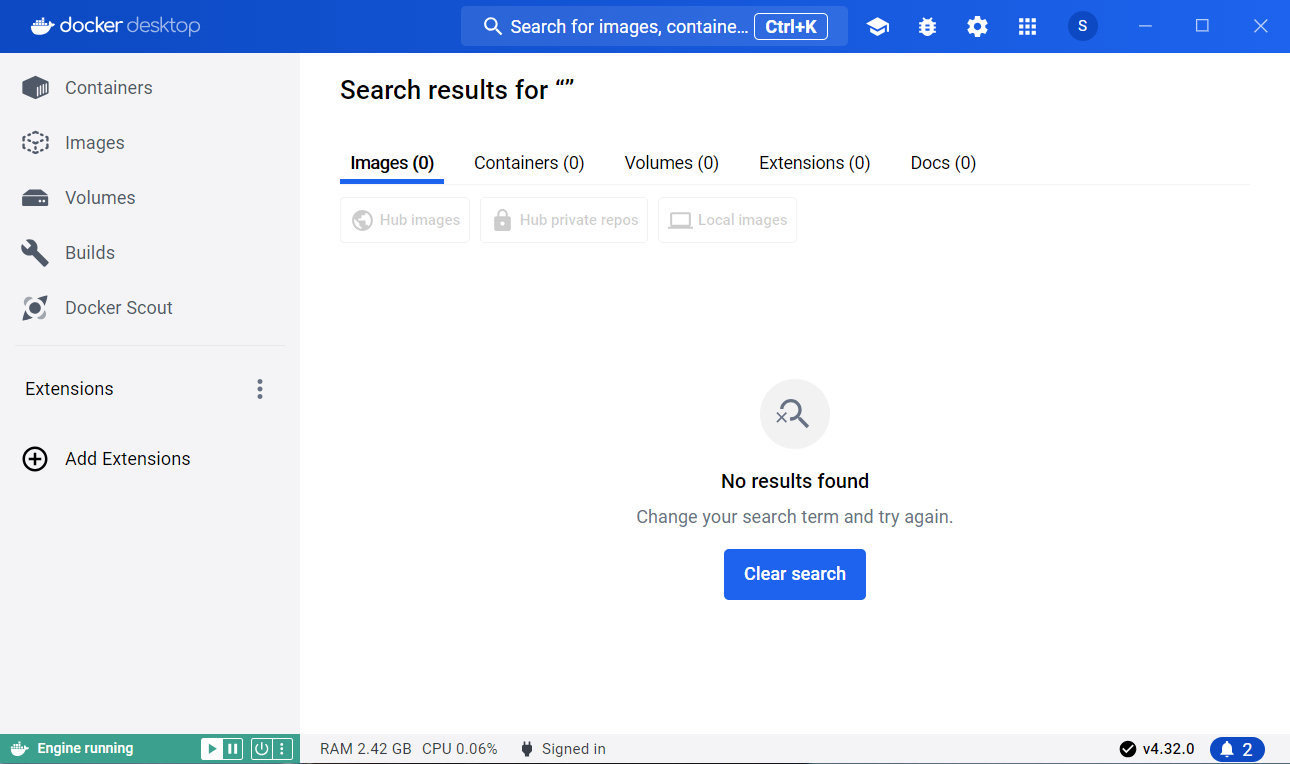Click the search bar input
The height and width of the screenshot is (764, 1290).
(x=654, y=26)
